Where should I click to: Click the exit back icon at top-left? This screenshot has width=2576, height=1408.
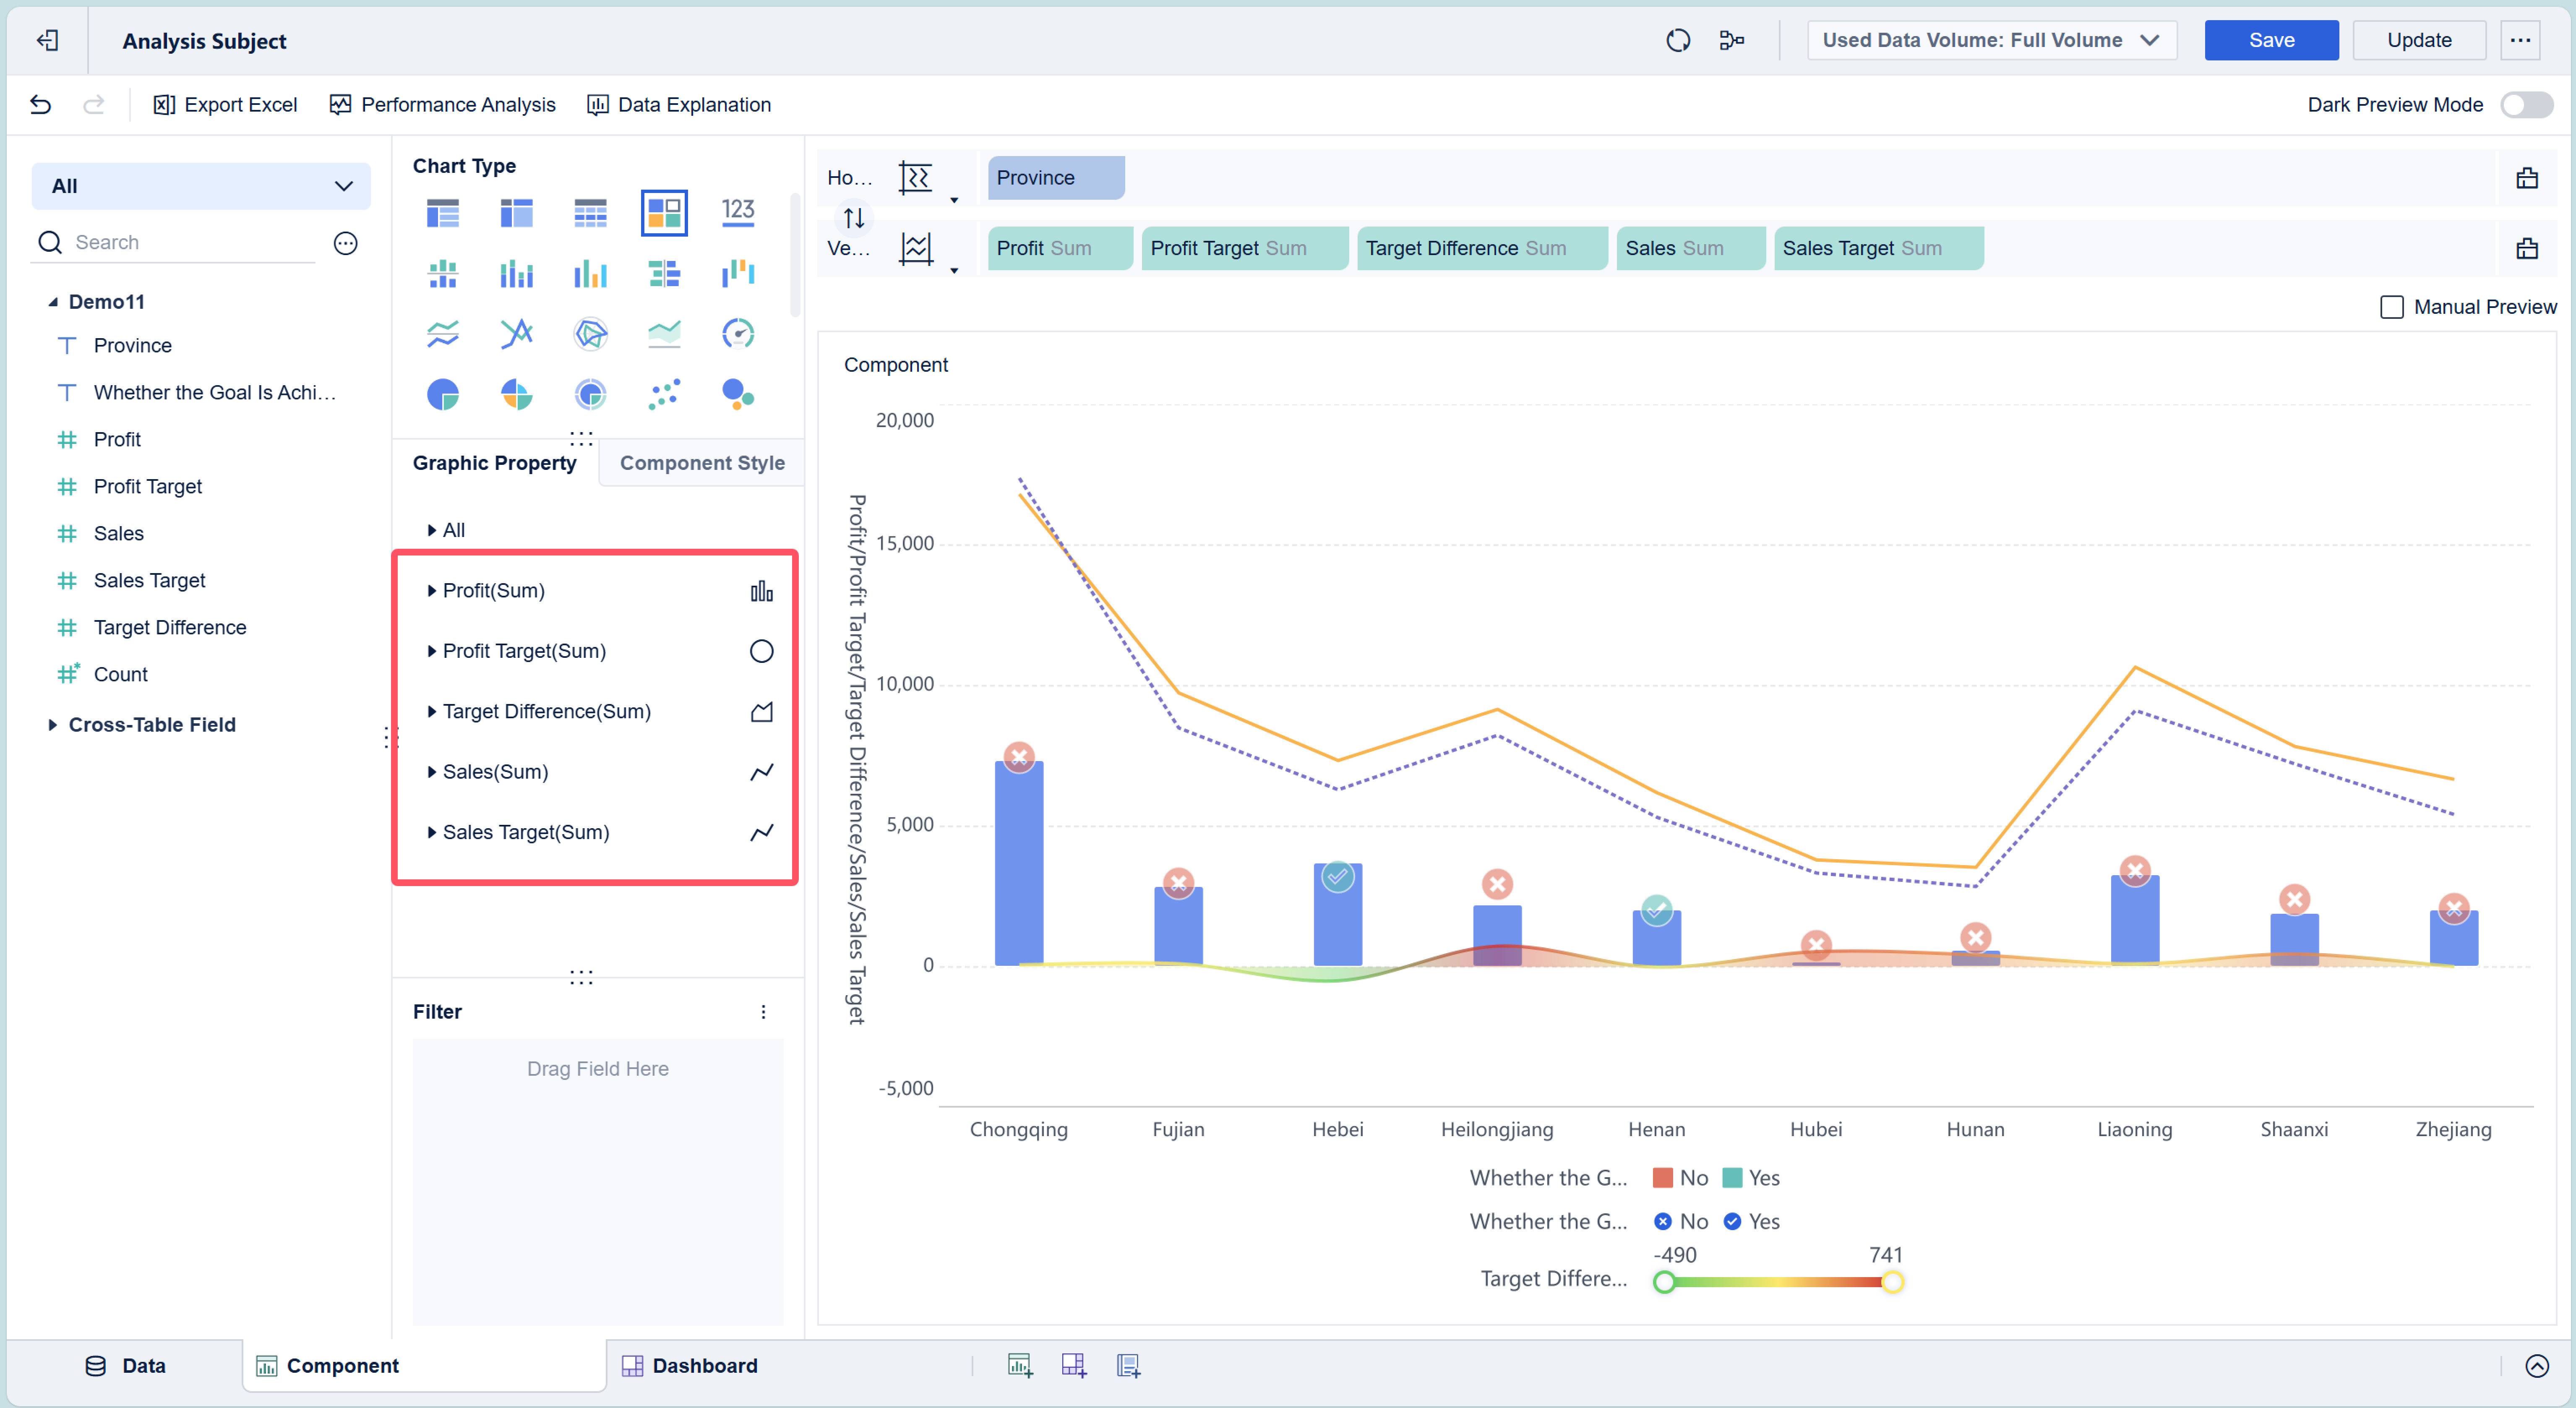click(x=47, y=40)
